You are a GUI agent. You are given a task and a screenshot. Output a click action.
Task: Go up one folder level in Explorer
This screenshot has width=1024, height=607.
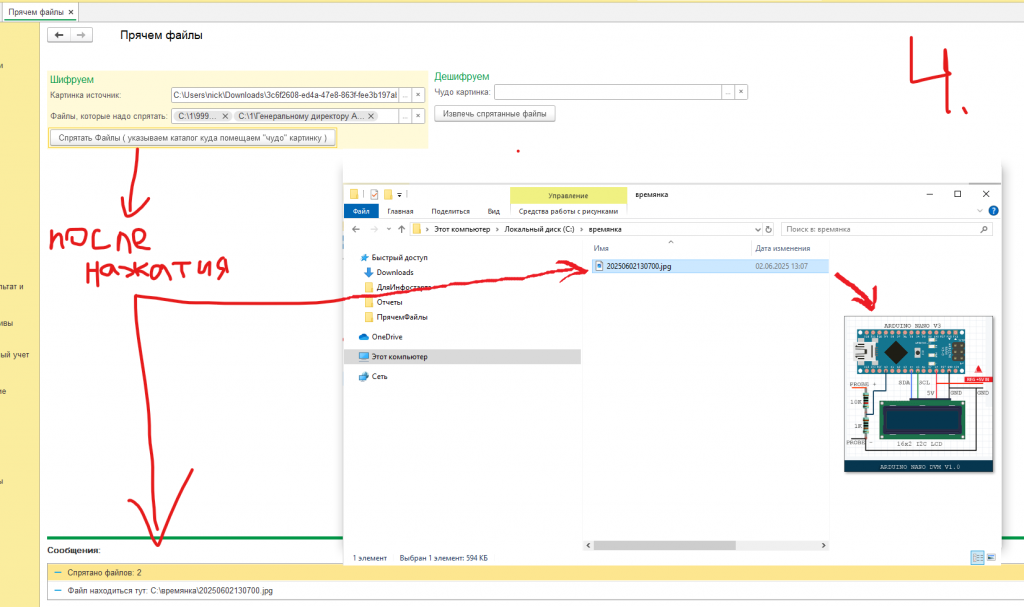click(402, 229)
